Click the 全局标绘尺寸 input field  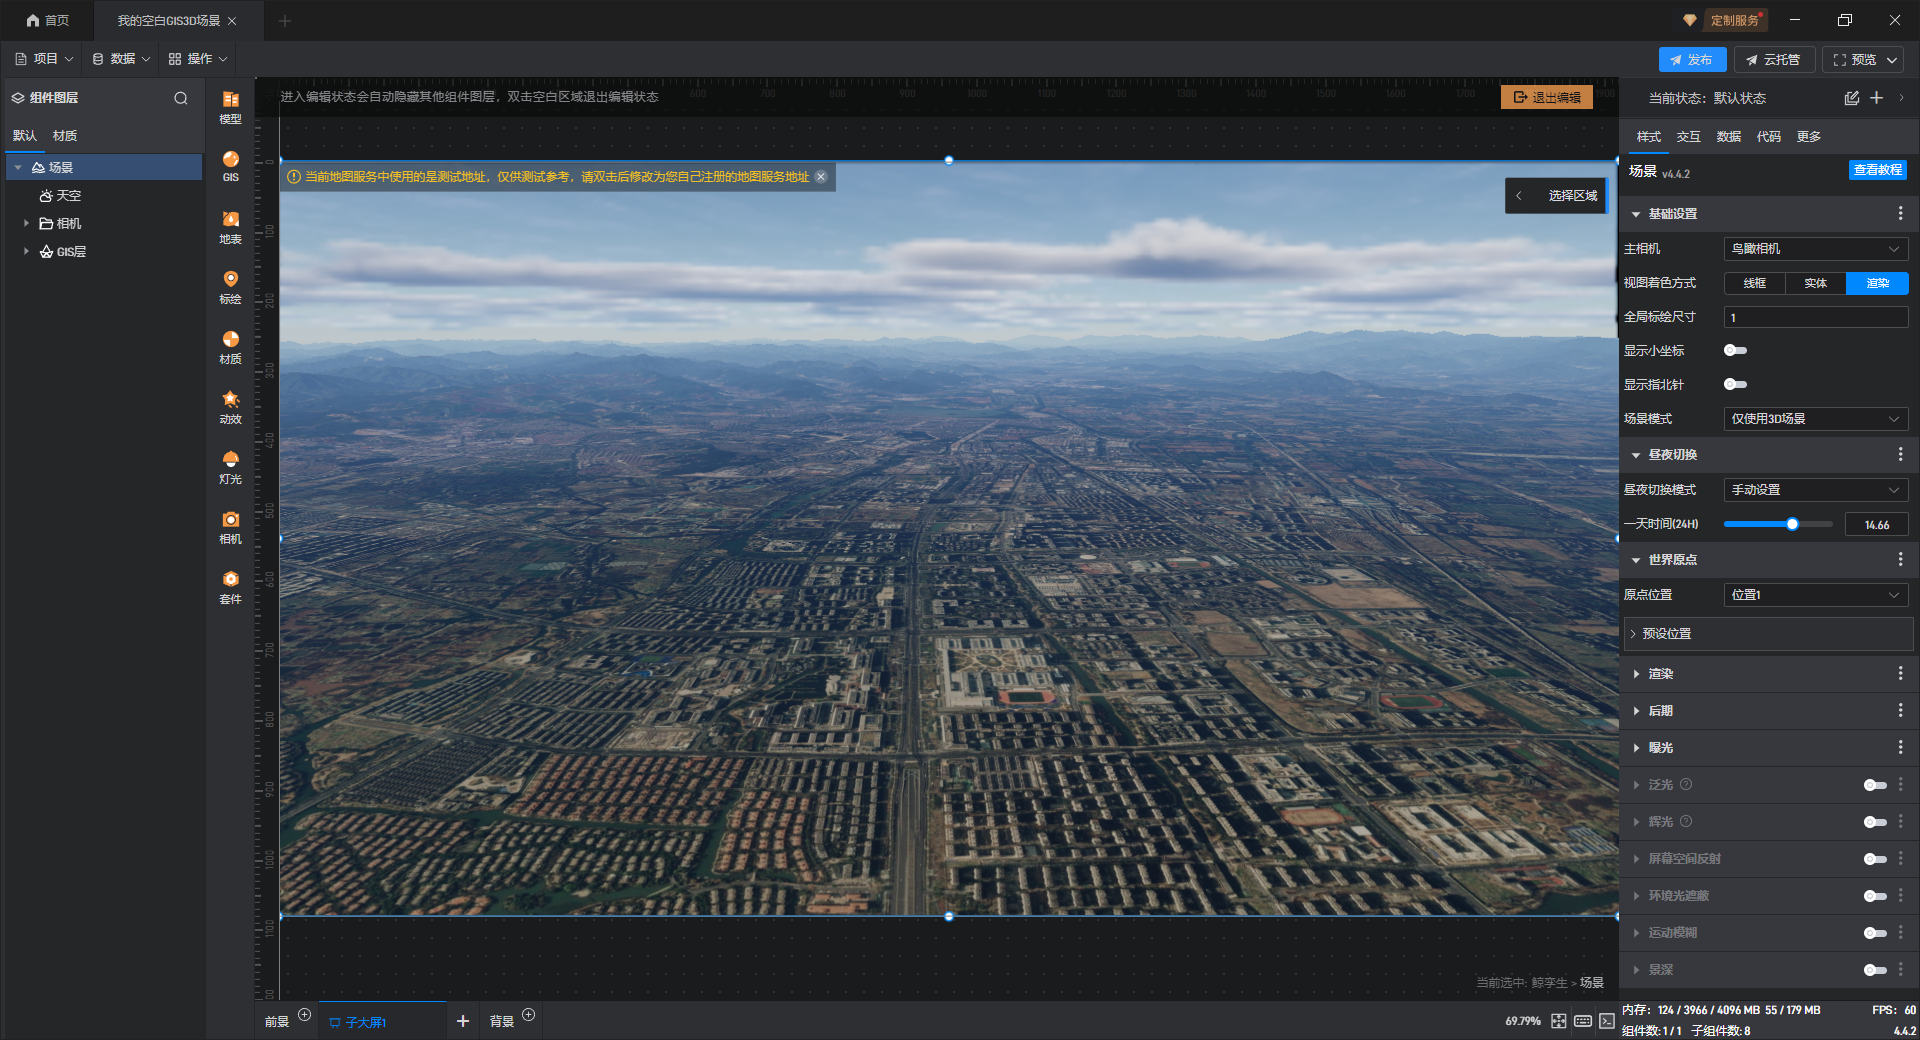coord(1815,318)
